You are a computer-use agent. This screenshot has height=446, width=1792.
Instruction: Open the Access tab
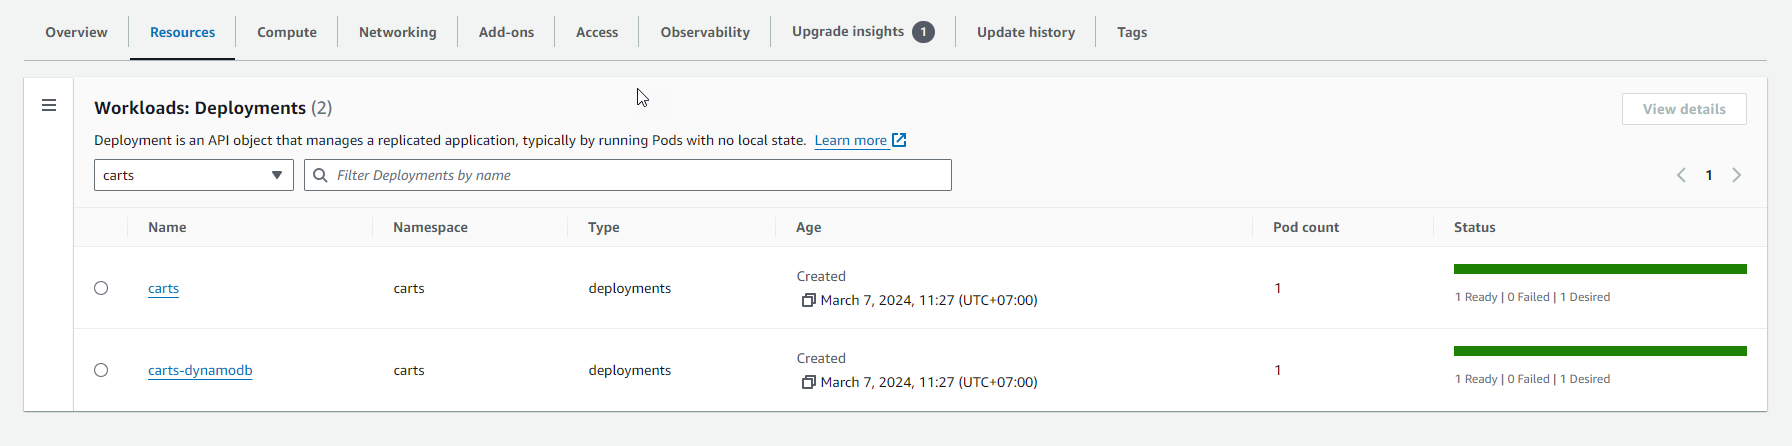tap(597, 32)
